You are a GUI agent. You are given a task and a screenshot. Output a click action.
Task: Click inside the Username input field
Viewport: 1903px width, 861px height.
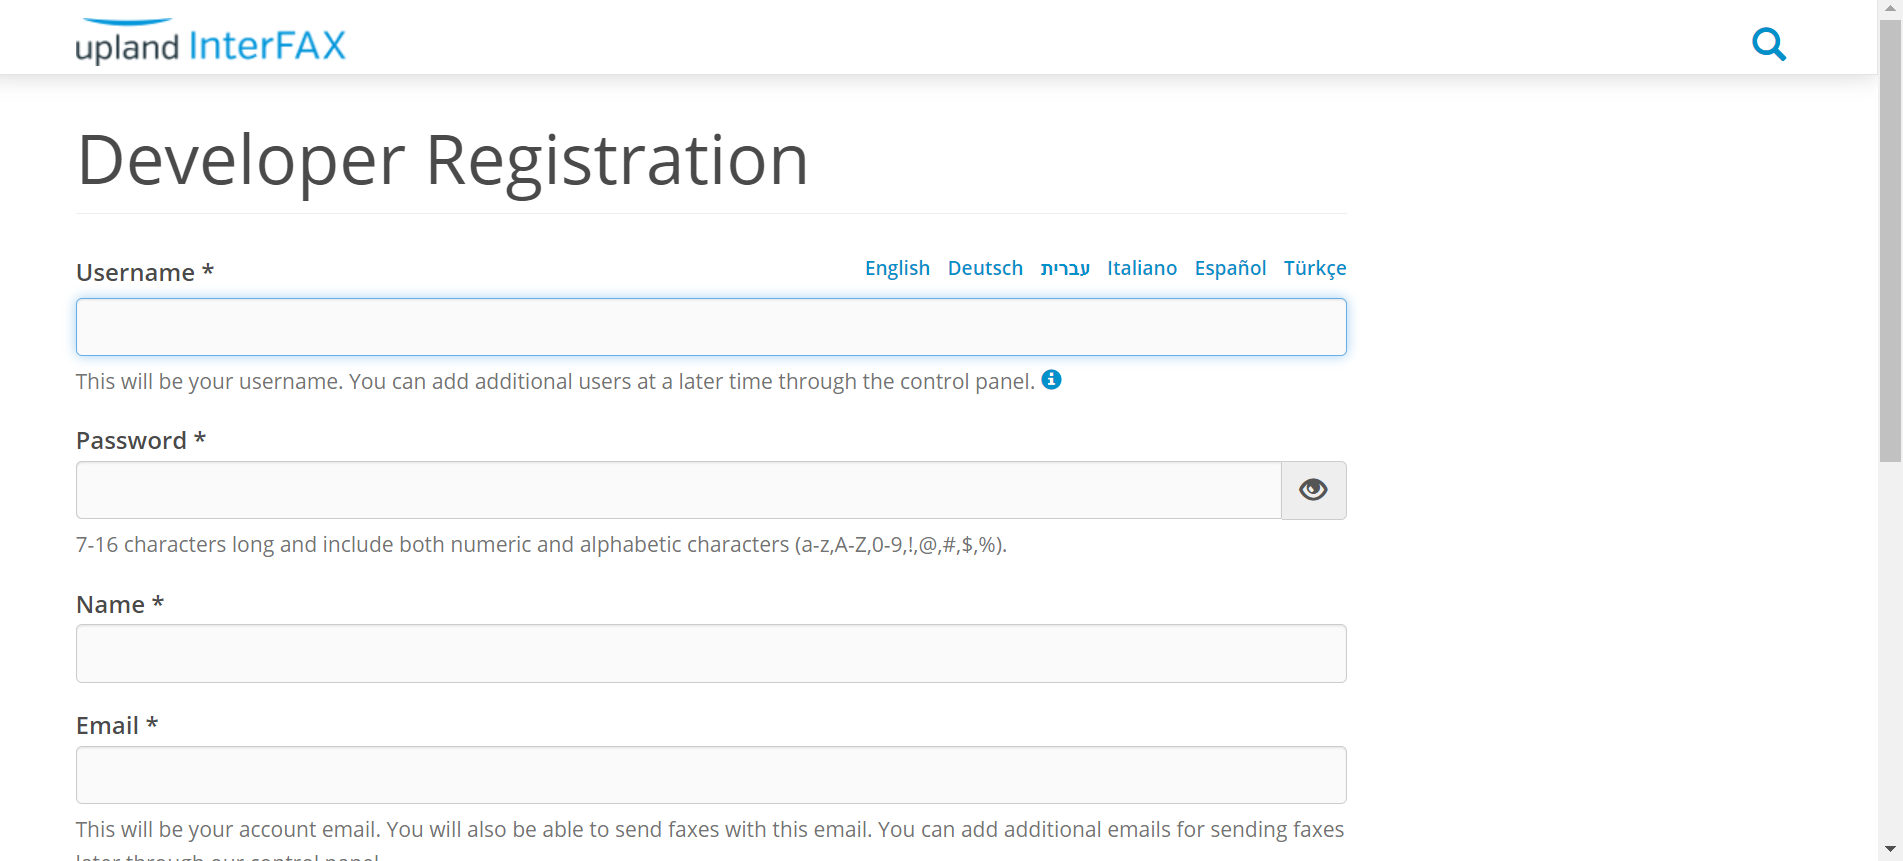[x=711, y=327]
